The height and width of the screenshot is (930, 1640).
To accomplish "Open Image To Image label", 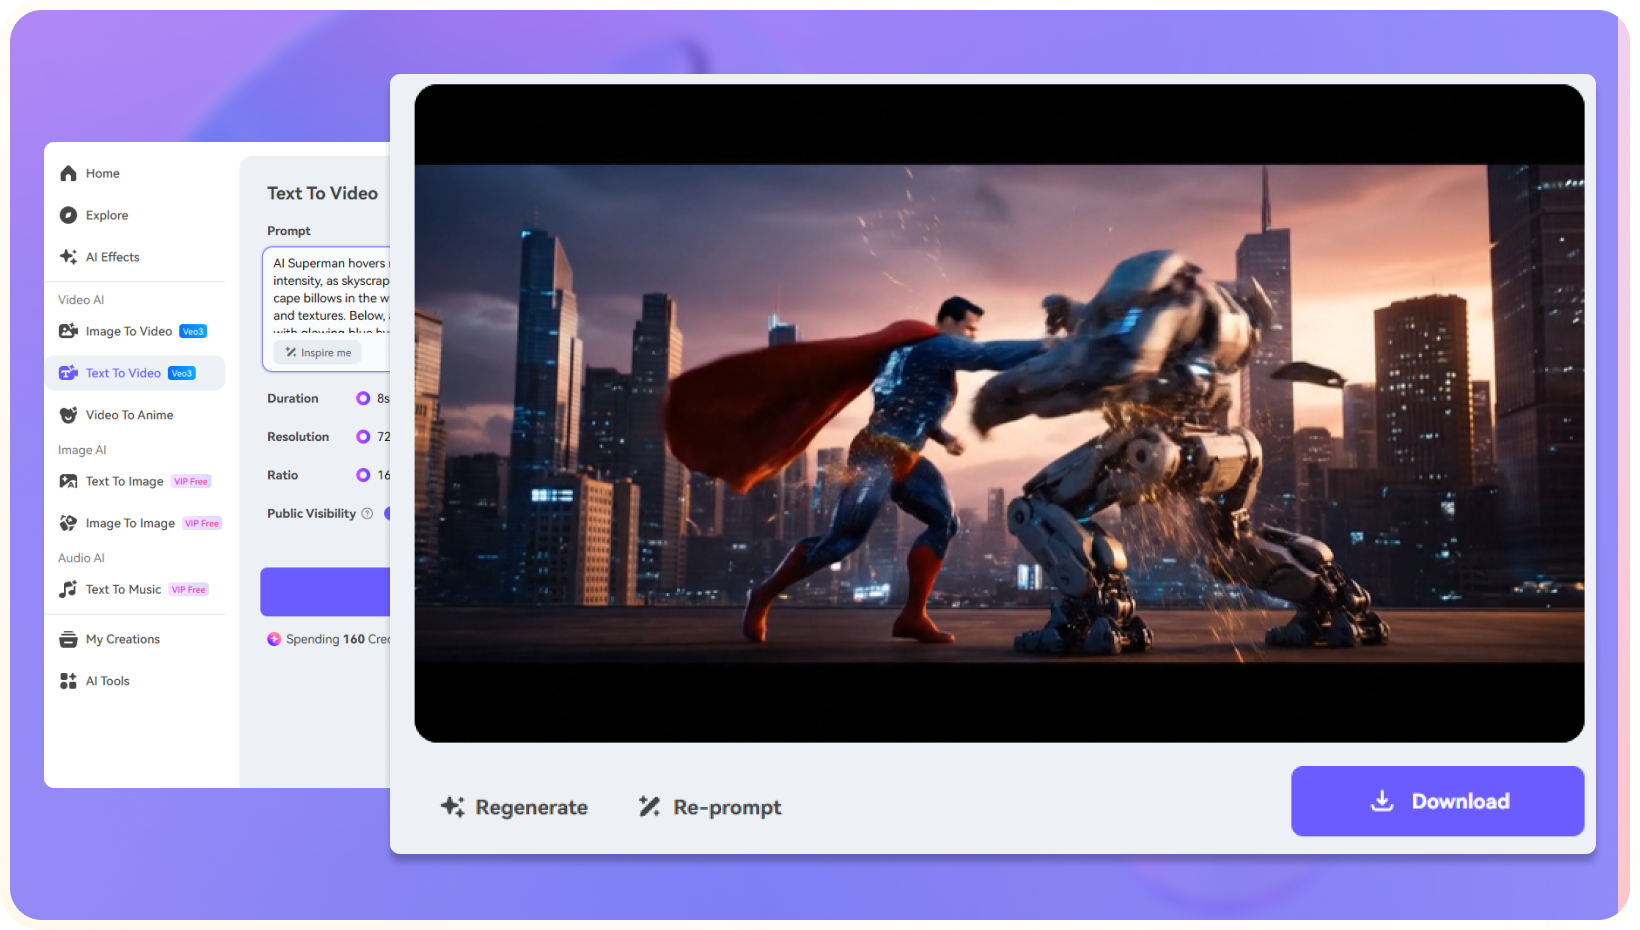I will [130, 523].
